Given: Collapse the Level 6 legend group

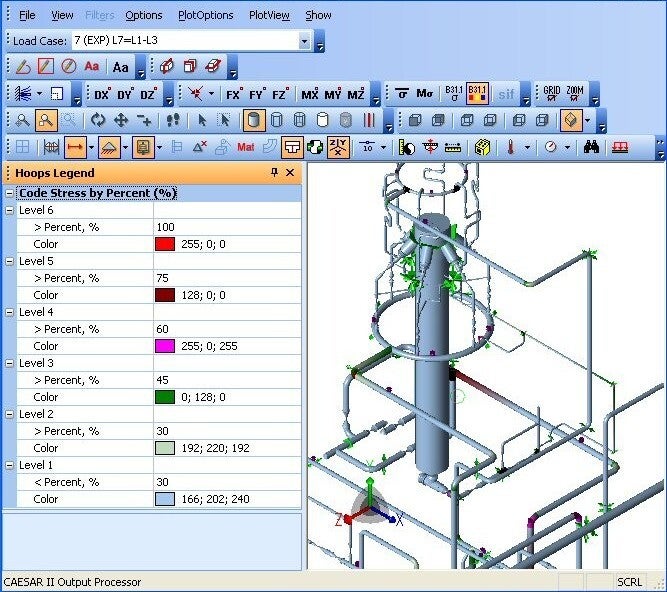Looking at the screenshot, I should point(9,210).
